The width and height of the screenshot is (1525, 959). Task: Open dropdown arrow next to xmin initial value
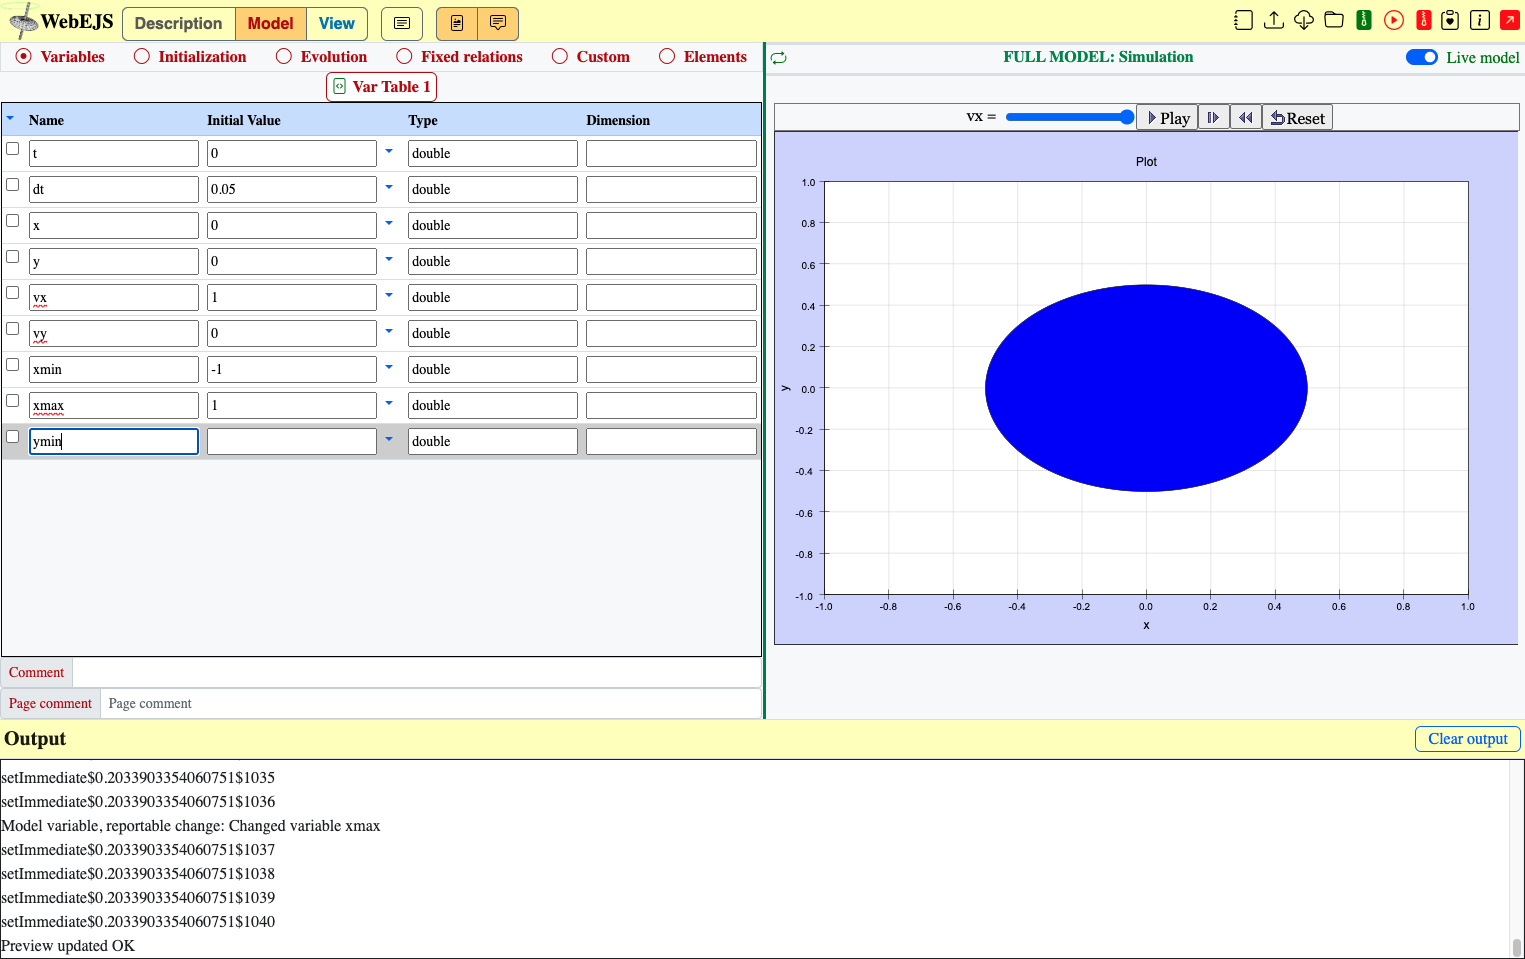click(x=389, y=367)
